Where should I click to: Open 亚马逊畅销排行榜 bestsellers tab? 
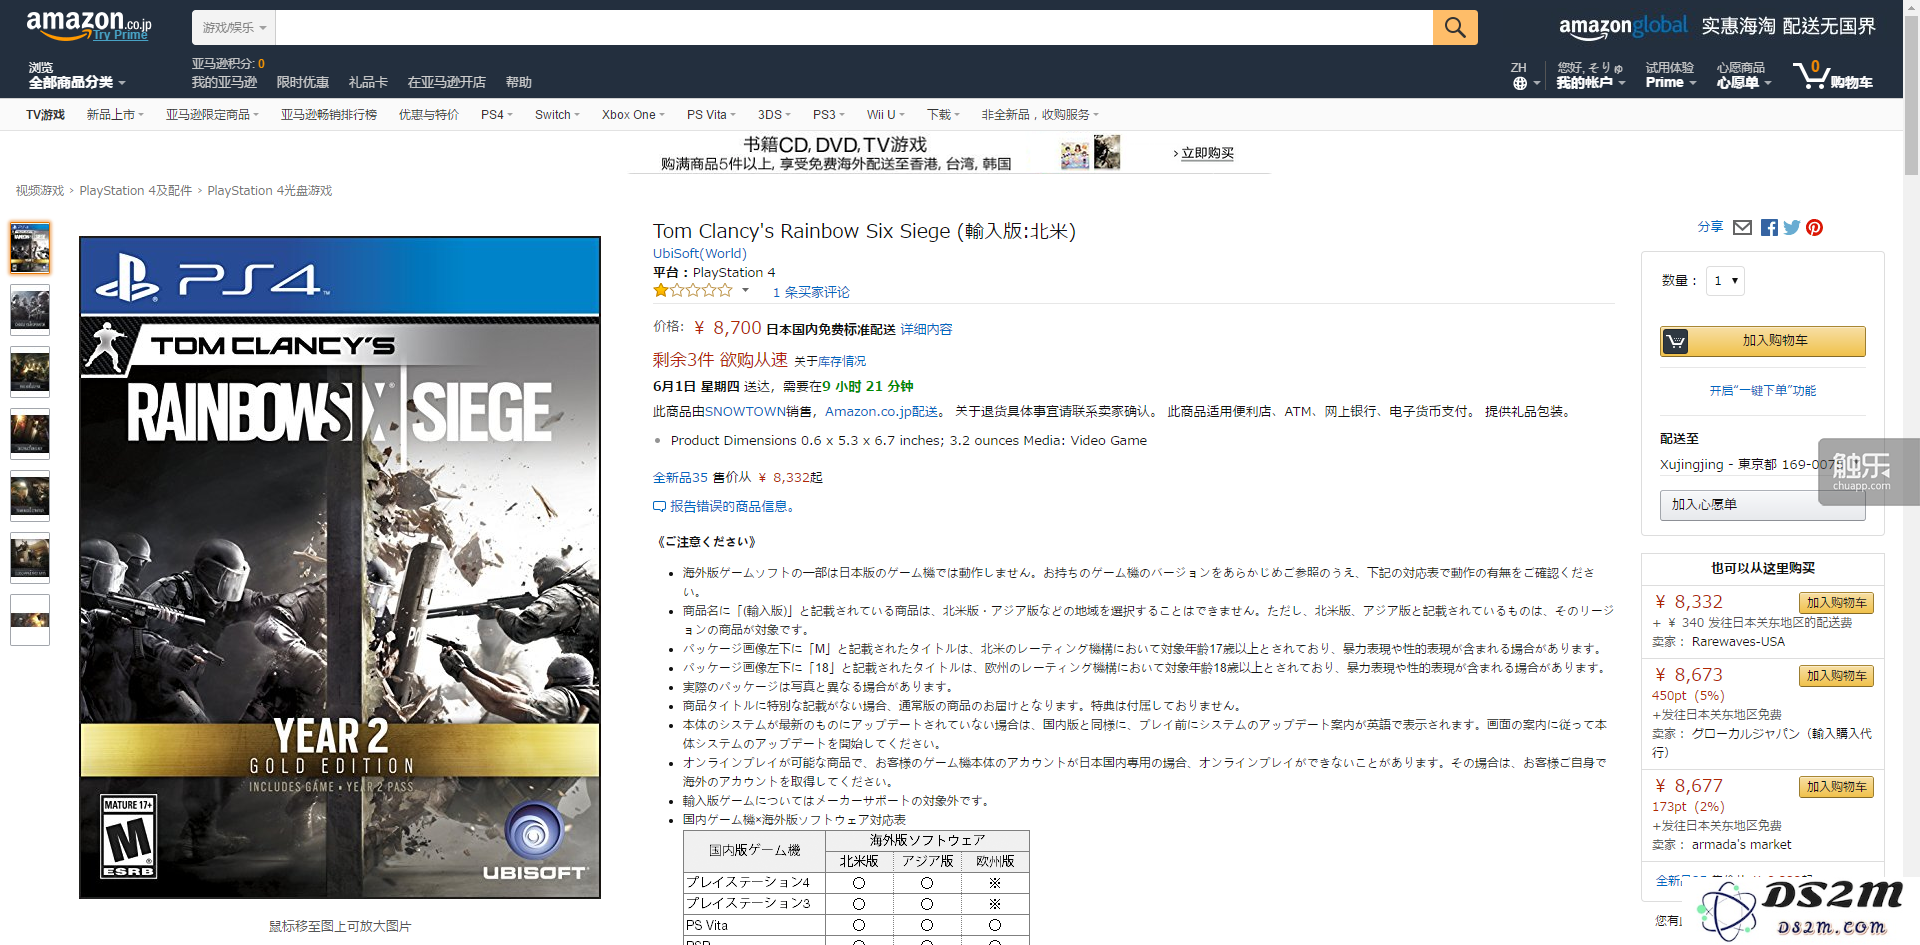pos(328,115)
